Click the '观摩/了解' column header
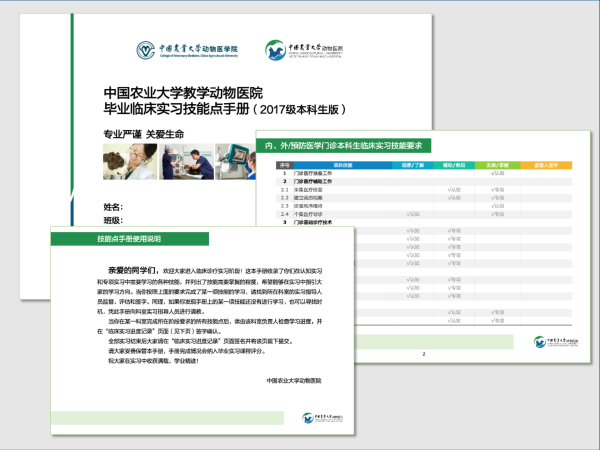The image size is (600, 450). tap(413, 165)
